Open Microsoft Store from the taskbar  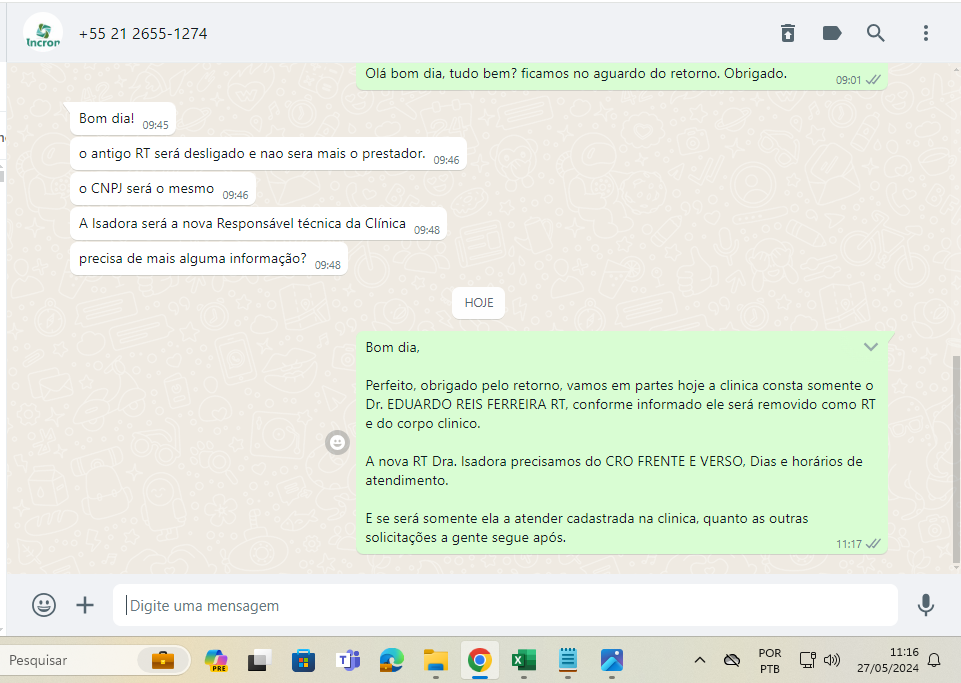coord(303,660)
